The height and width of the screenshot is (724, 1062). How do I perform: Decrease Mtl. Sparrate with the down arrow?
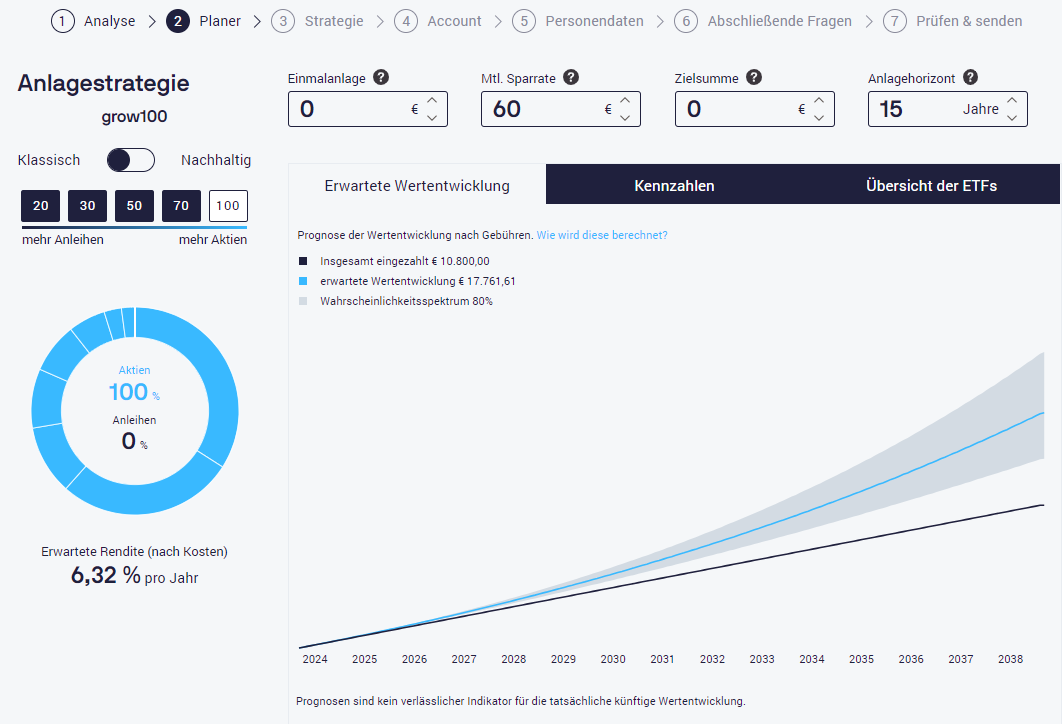coord(625,118)
